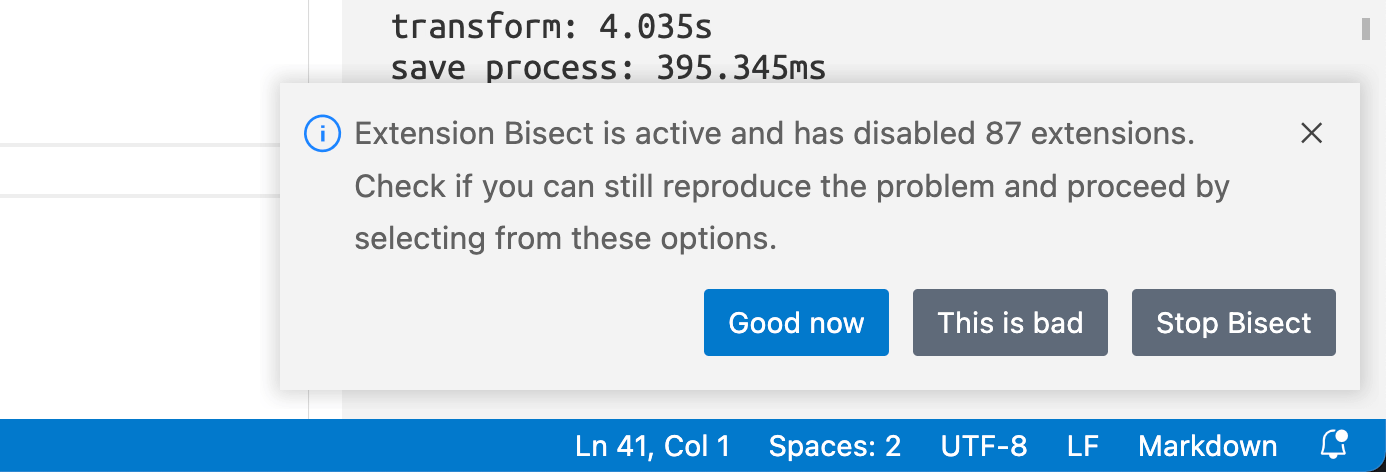Click the blue info icon in the notification

click(x=323, y=133)
